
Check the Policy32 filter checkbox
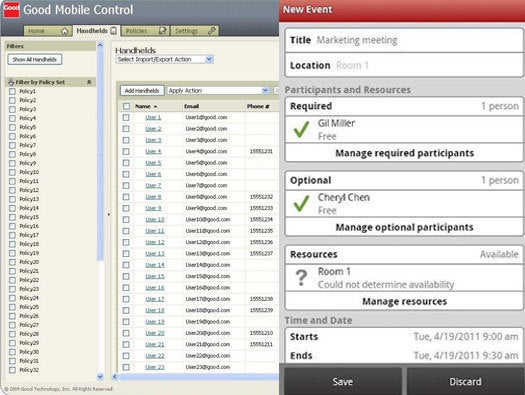pyautogui.click(x=12, y=370)
